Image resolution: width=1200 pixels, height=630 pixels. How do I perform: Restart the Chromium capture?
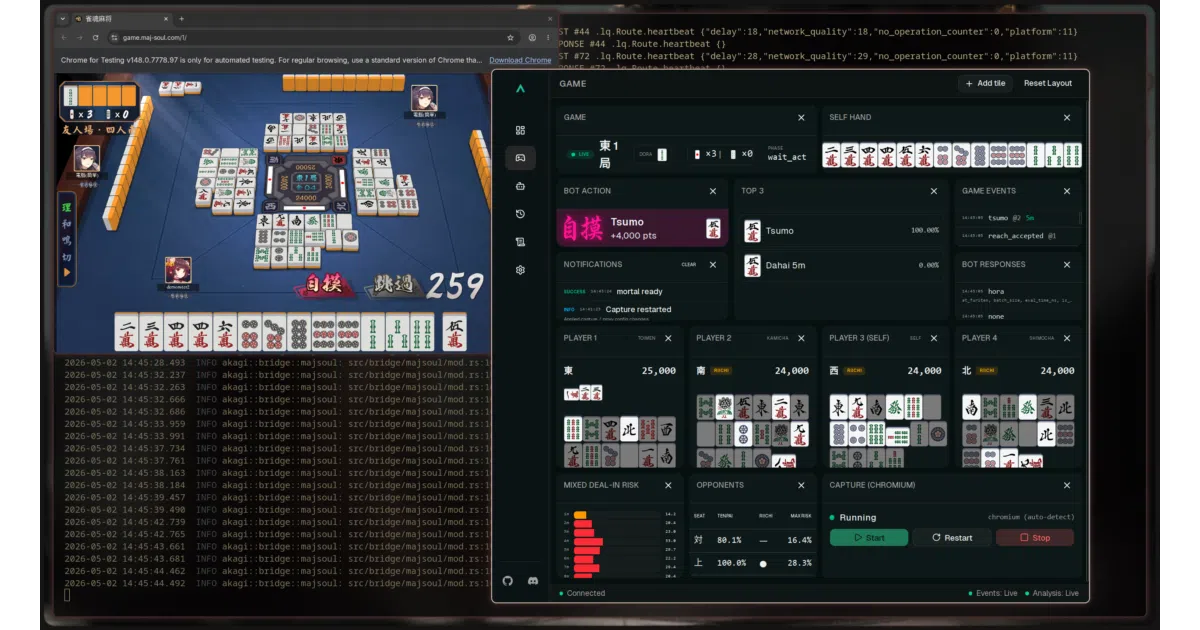pyautogui.click(x=952, y=538)
